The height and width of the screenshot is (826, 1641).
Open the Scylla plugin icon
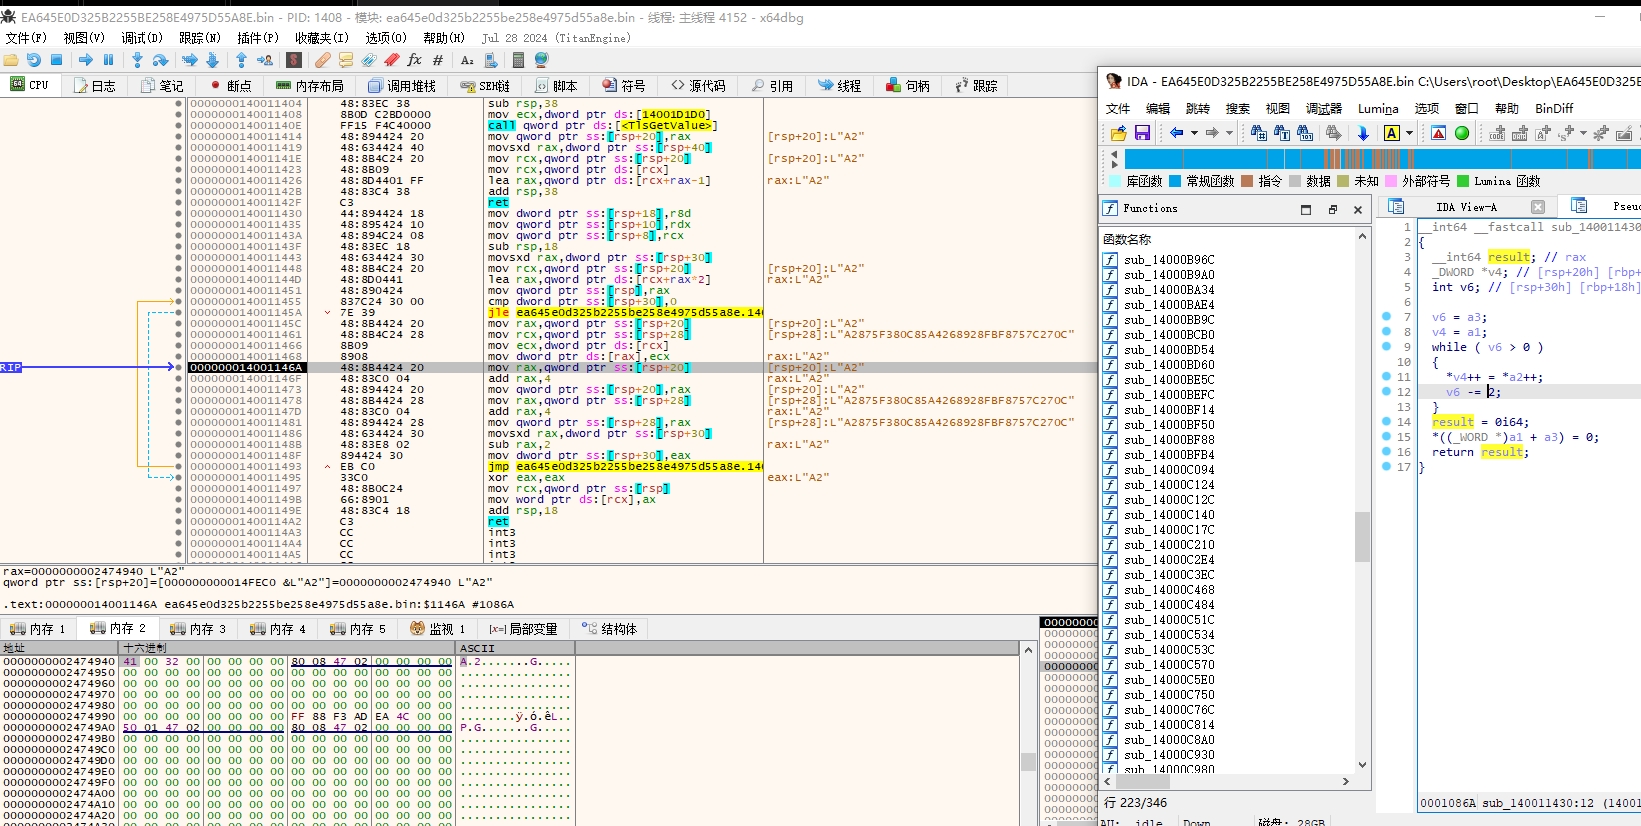point(293,60)
